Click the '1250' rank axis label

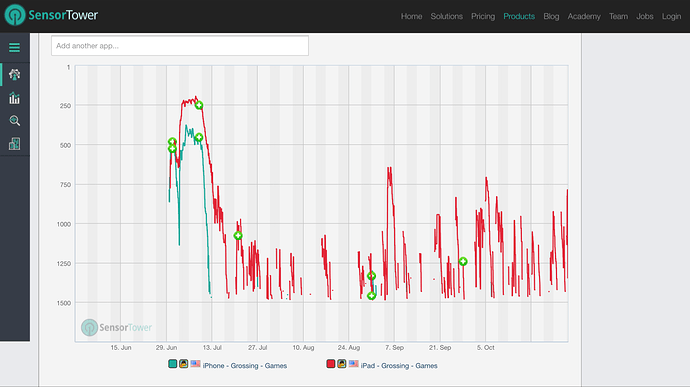(x=64, y=264)
